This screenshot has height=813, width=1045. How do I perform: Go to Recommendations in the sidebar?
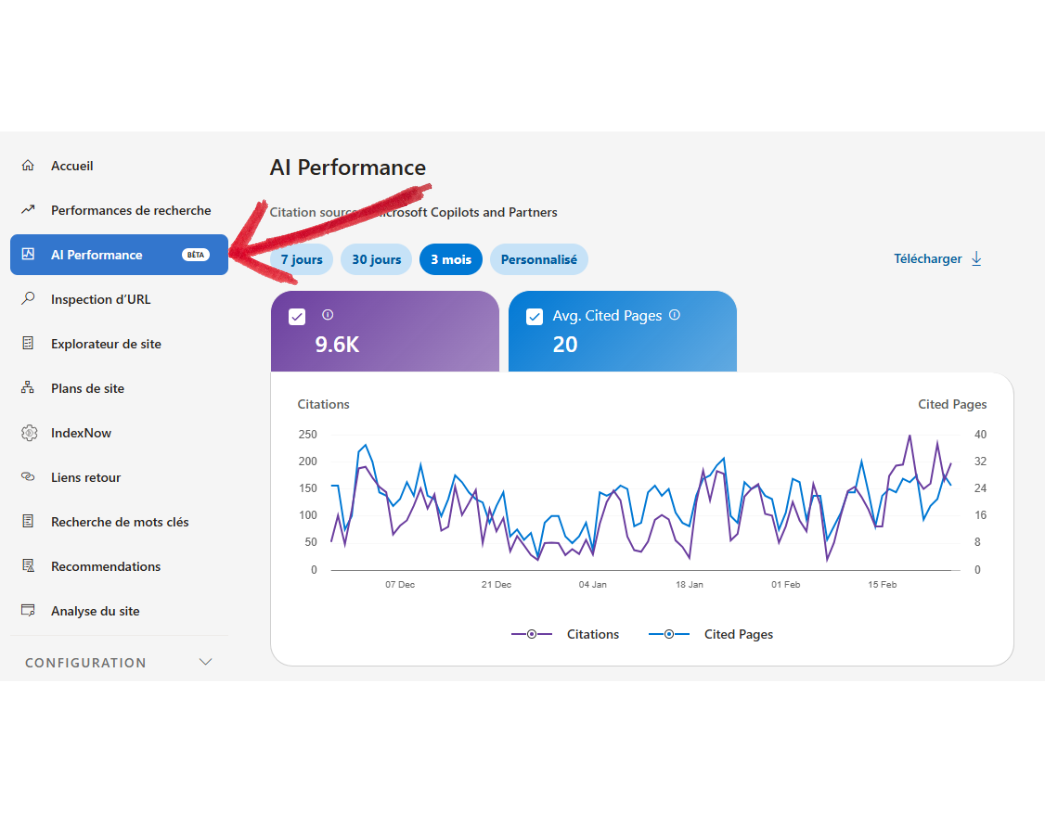click(x=105, y=566)
